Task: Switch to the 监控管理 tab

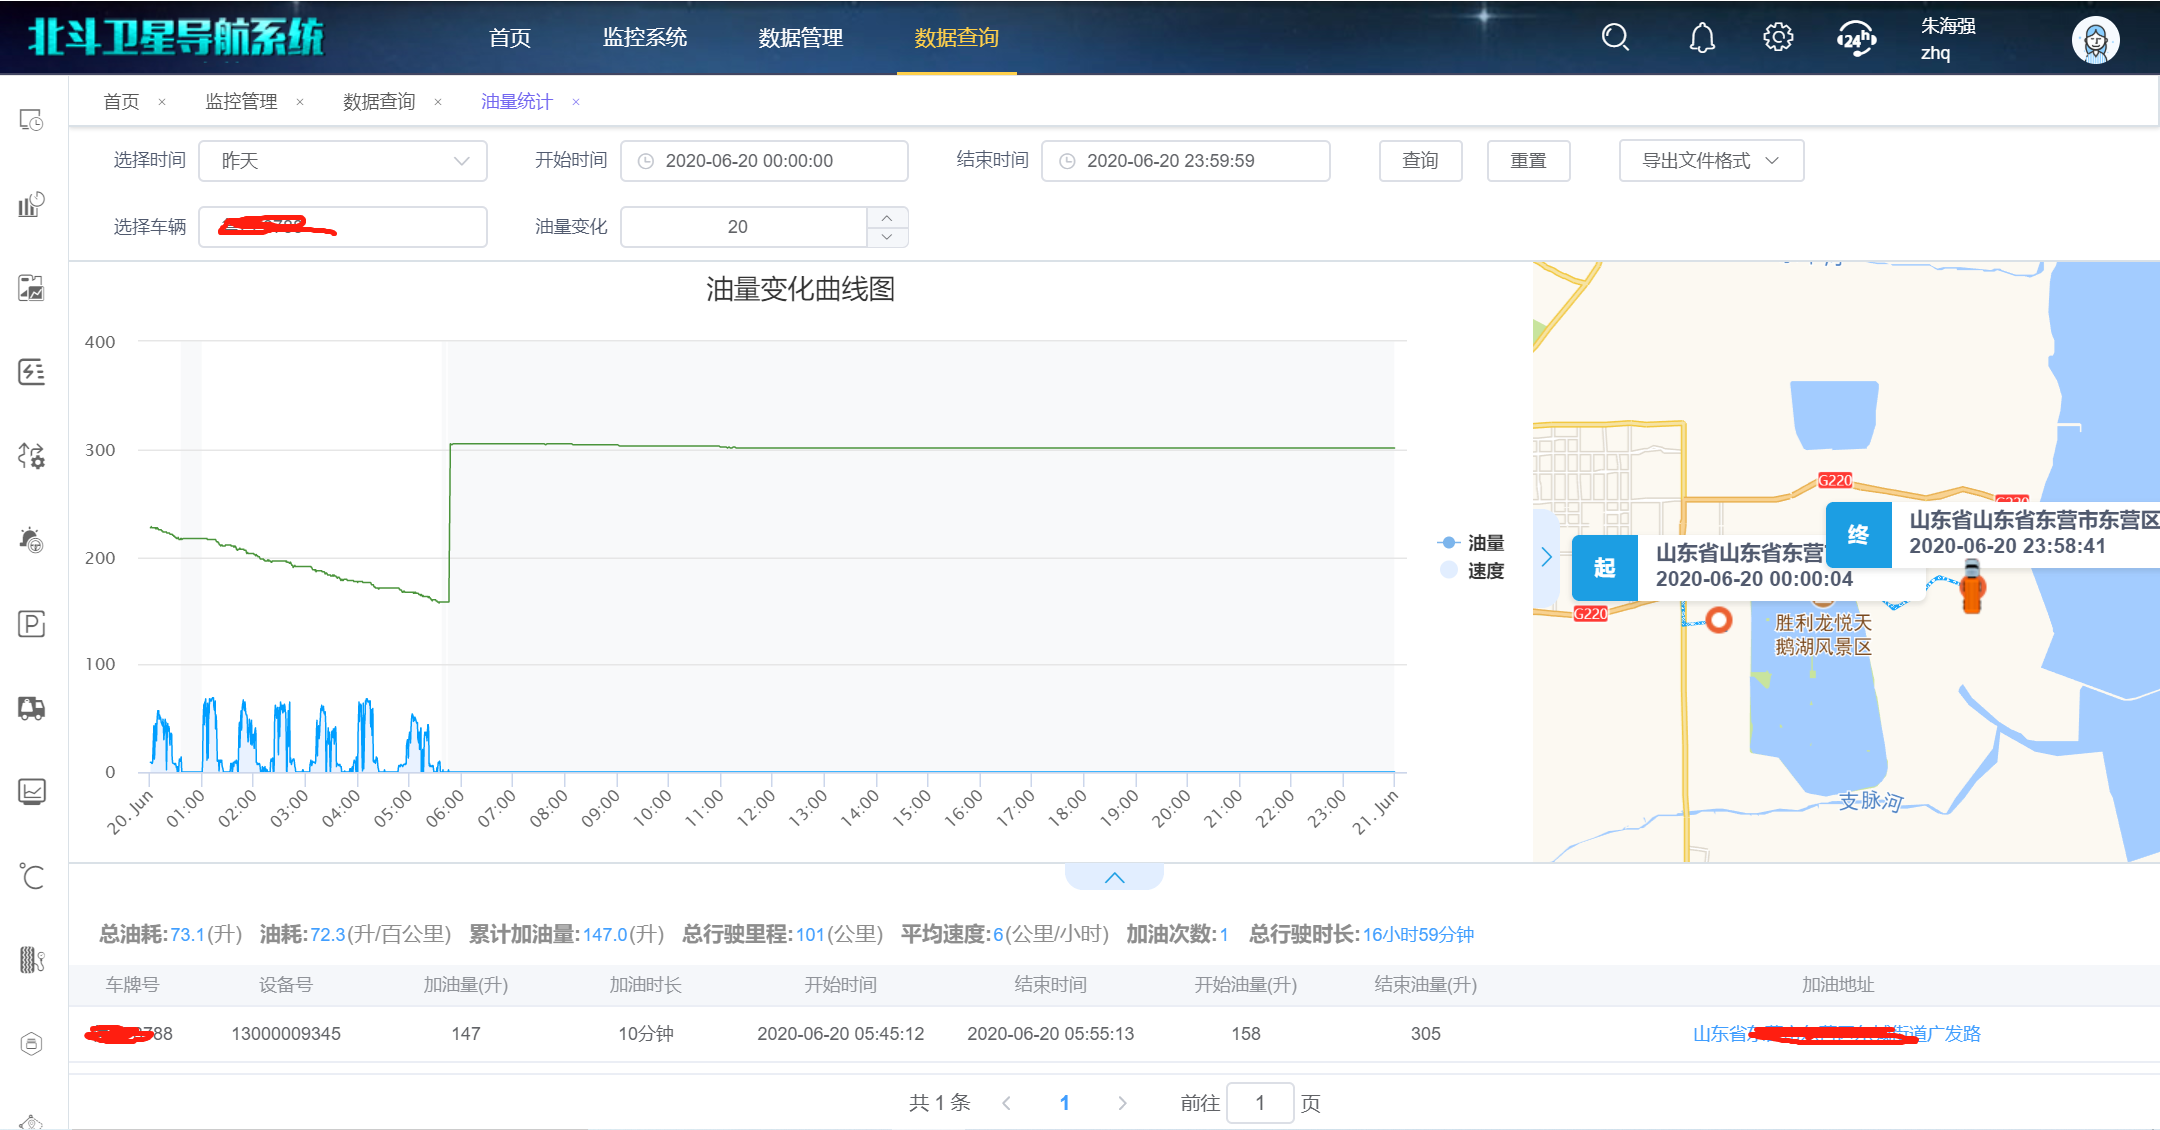Action: (x=241, y=102)
